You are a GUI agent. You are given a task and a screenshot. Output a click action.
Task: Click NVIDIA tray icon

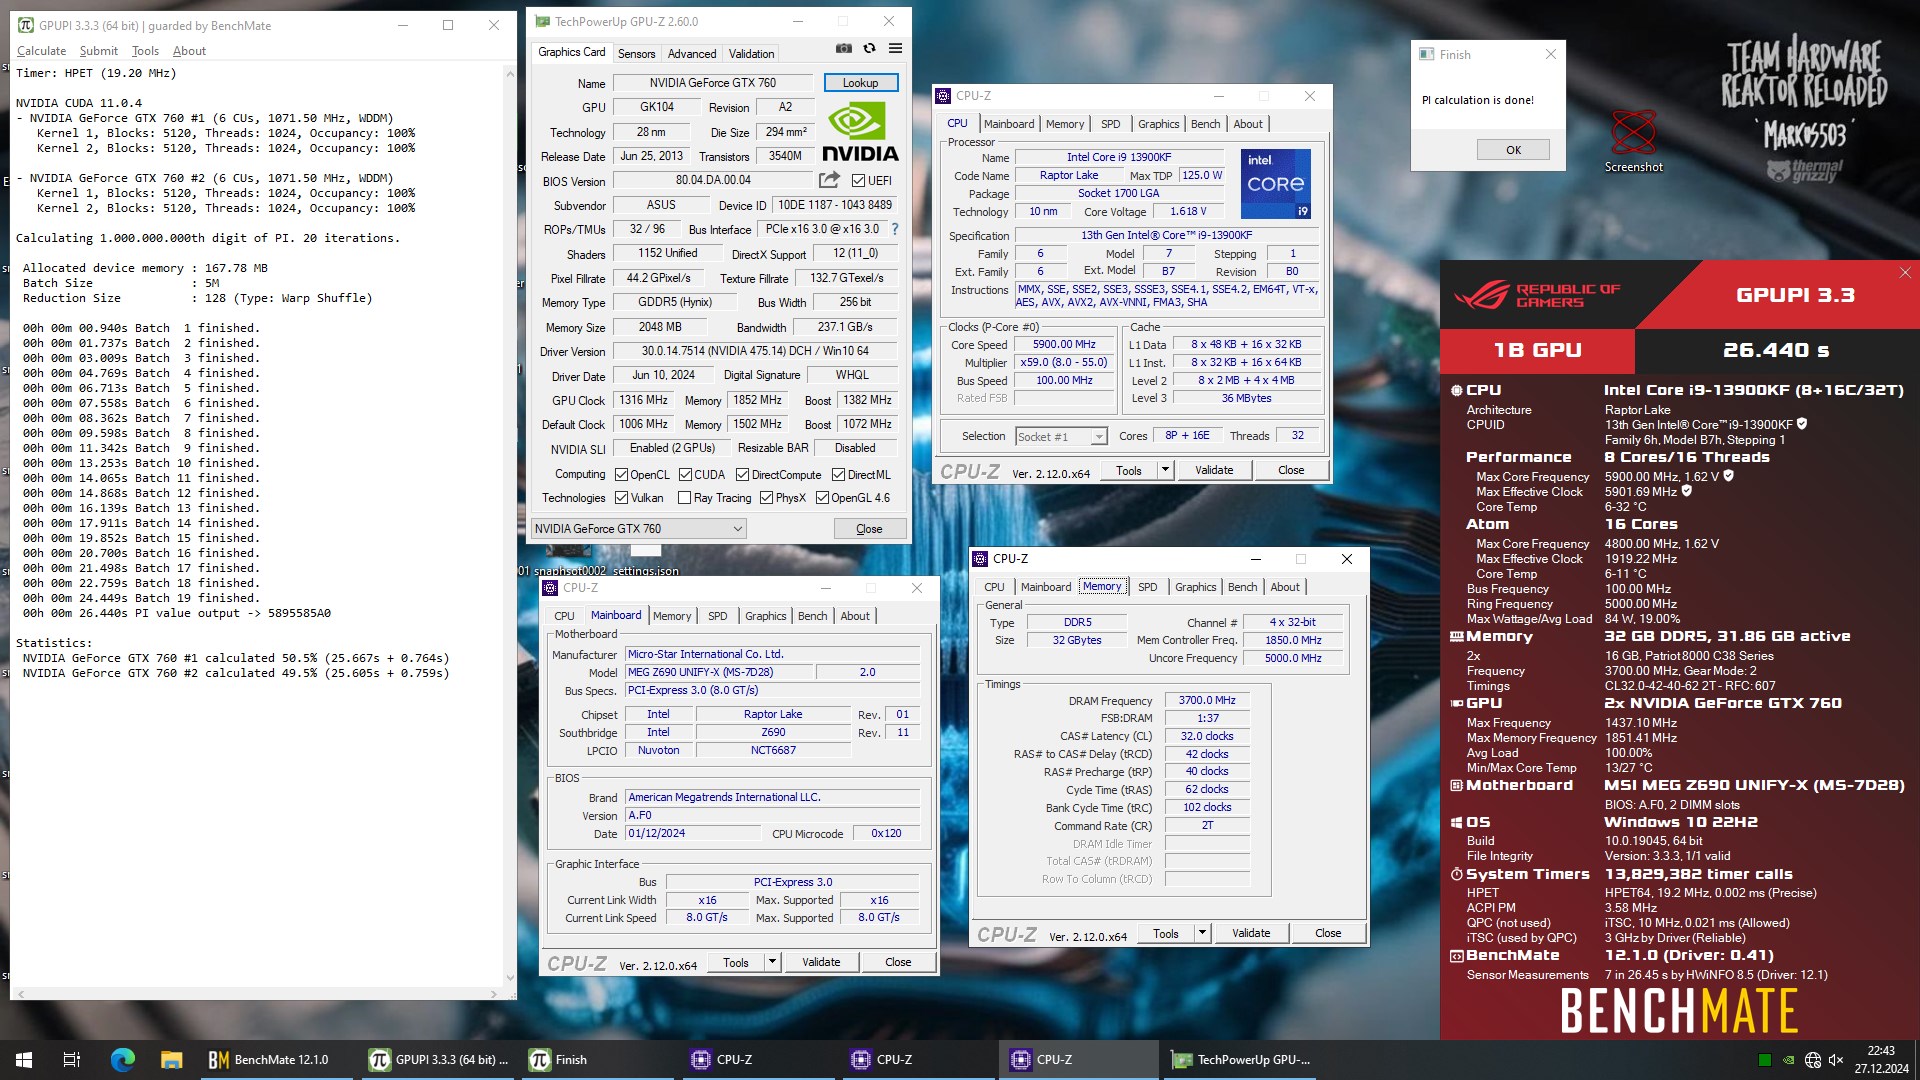click(1788, 1060)
